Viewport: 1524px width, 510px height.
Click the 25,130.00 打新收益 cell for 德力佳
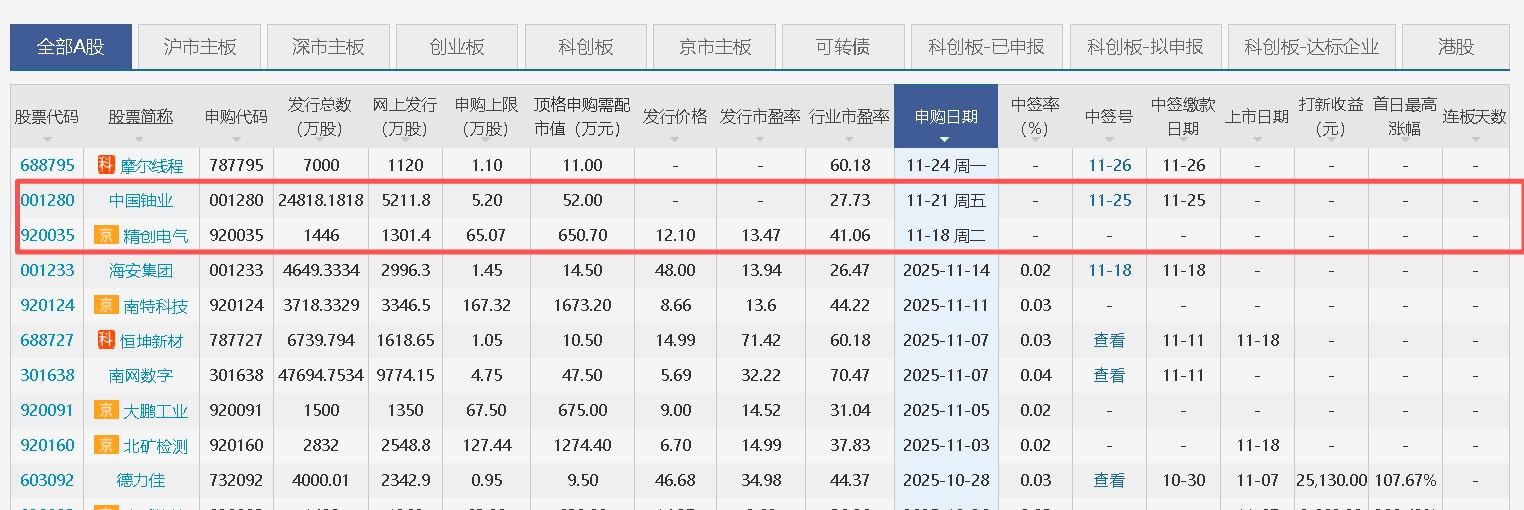[1330, 480]
